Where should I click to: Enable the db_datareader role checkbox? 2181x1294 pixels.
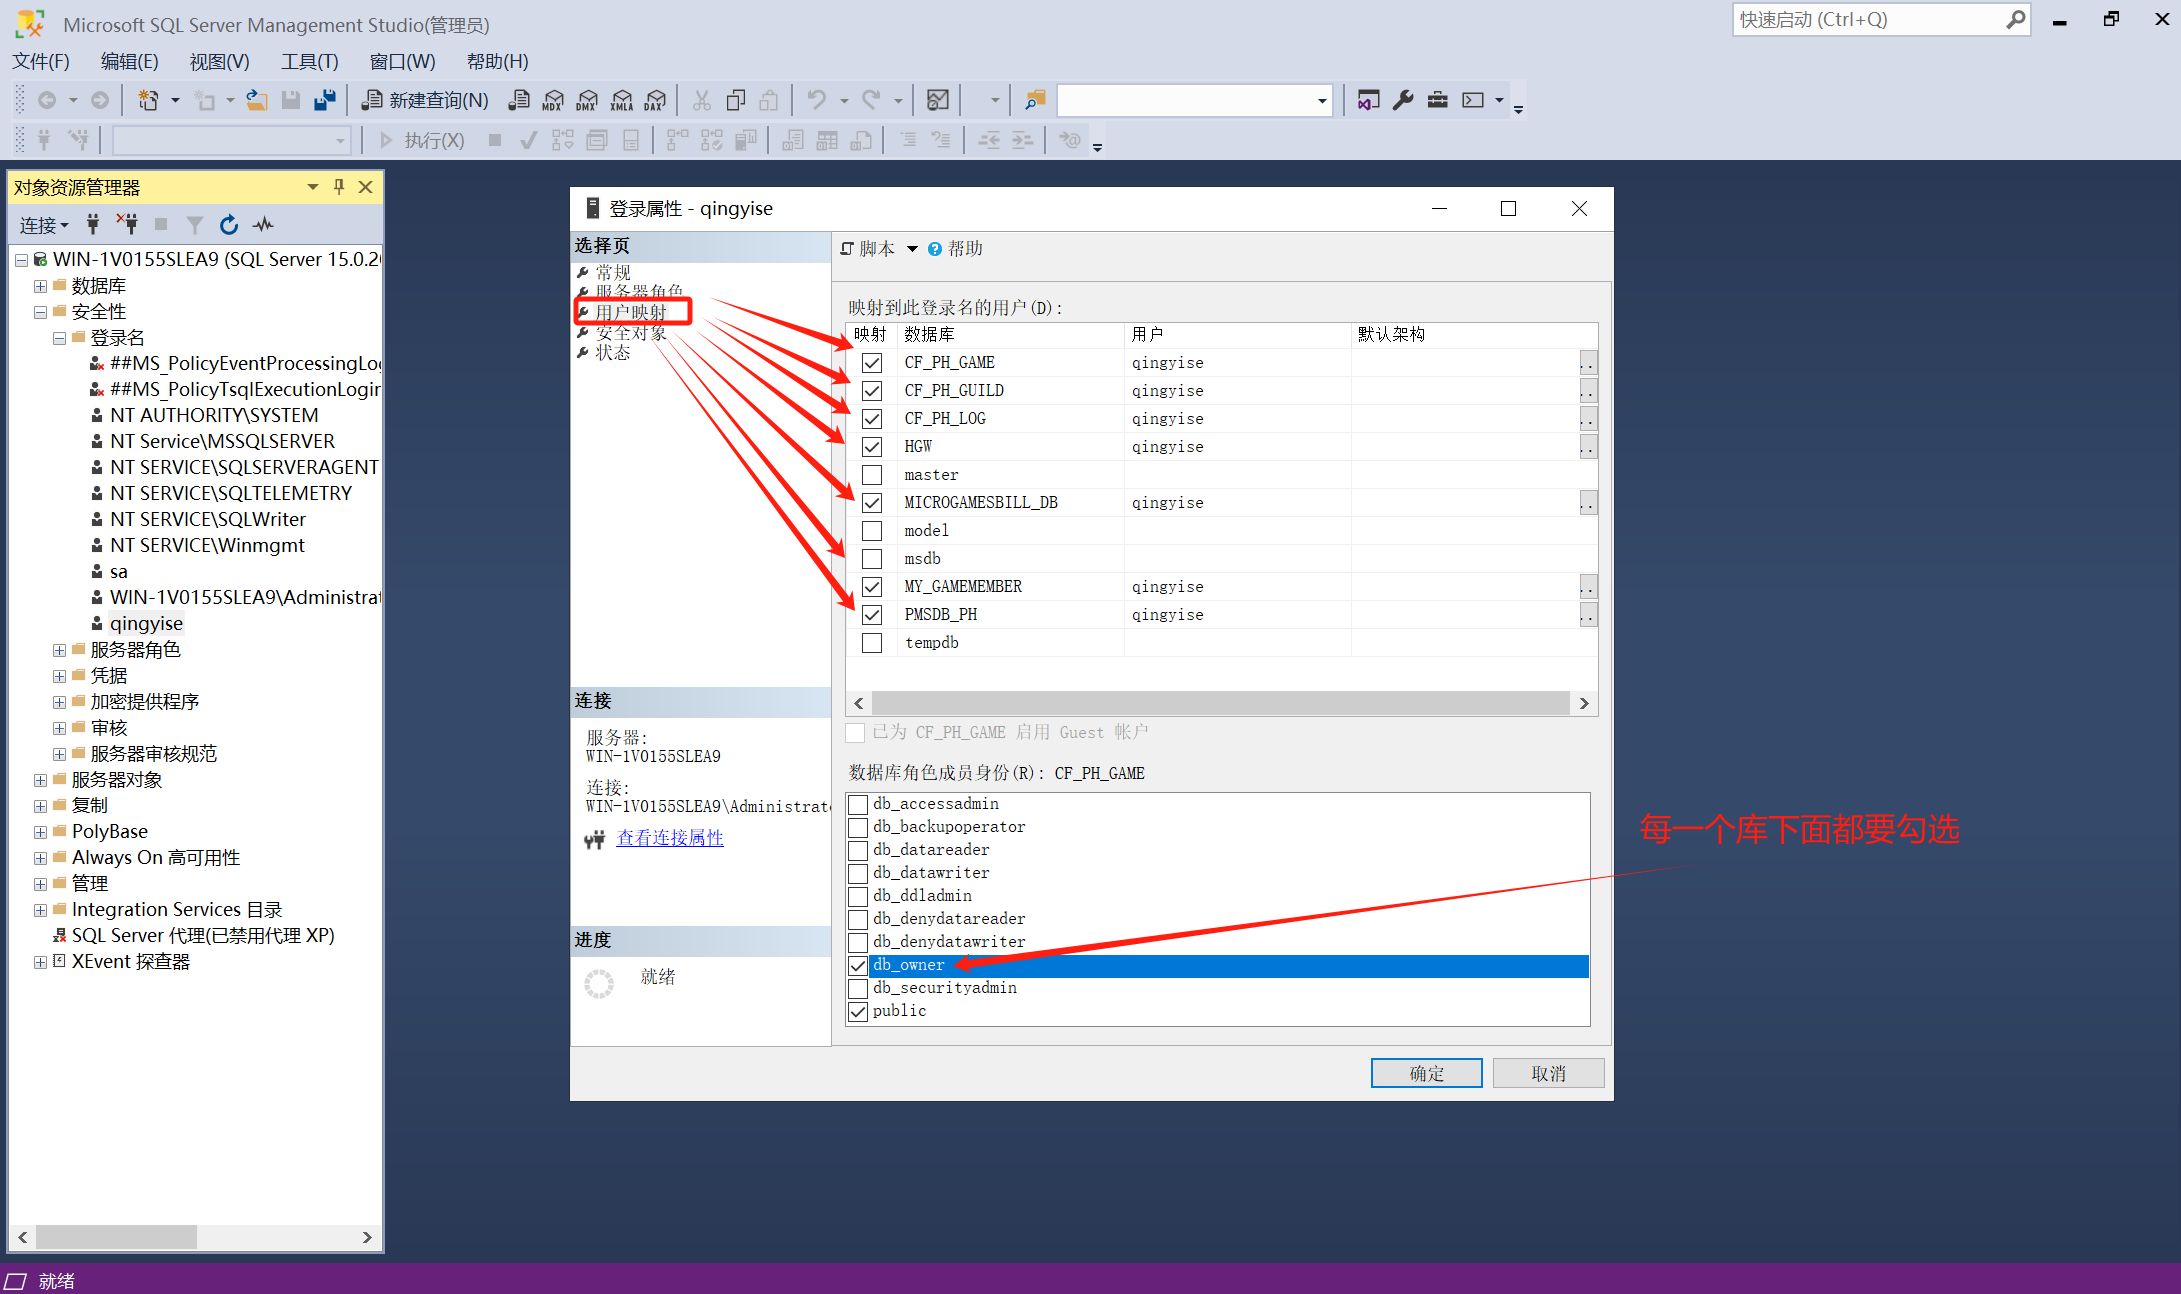pos(858,850)
